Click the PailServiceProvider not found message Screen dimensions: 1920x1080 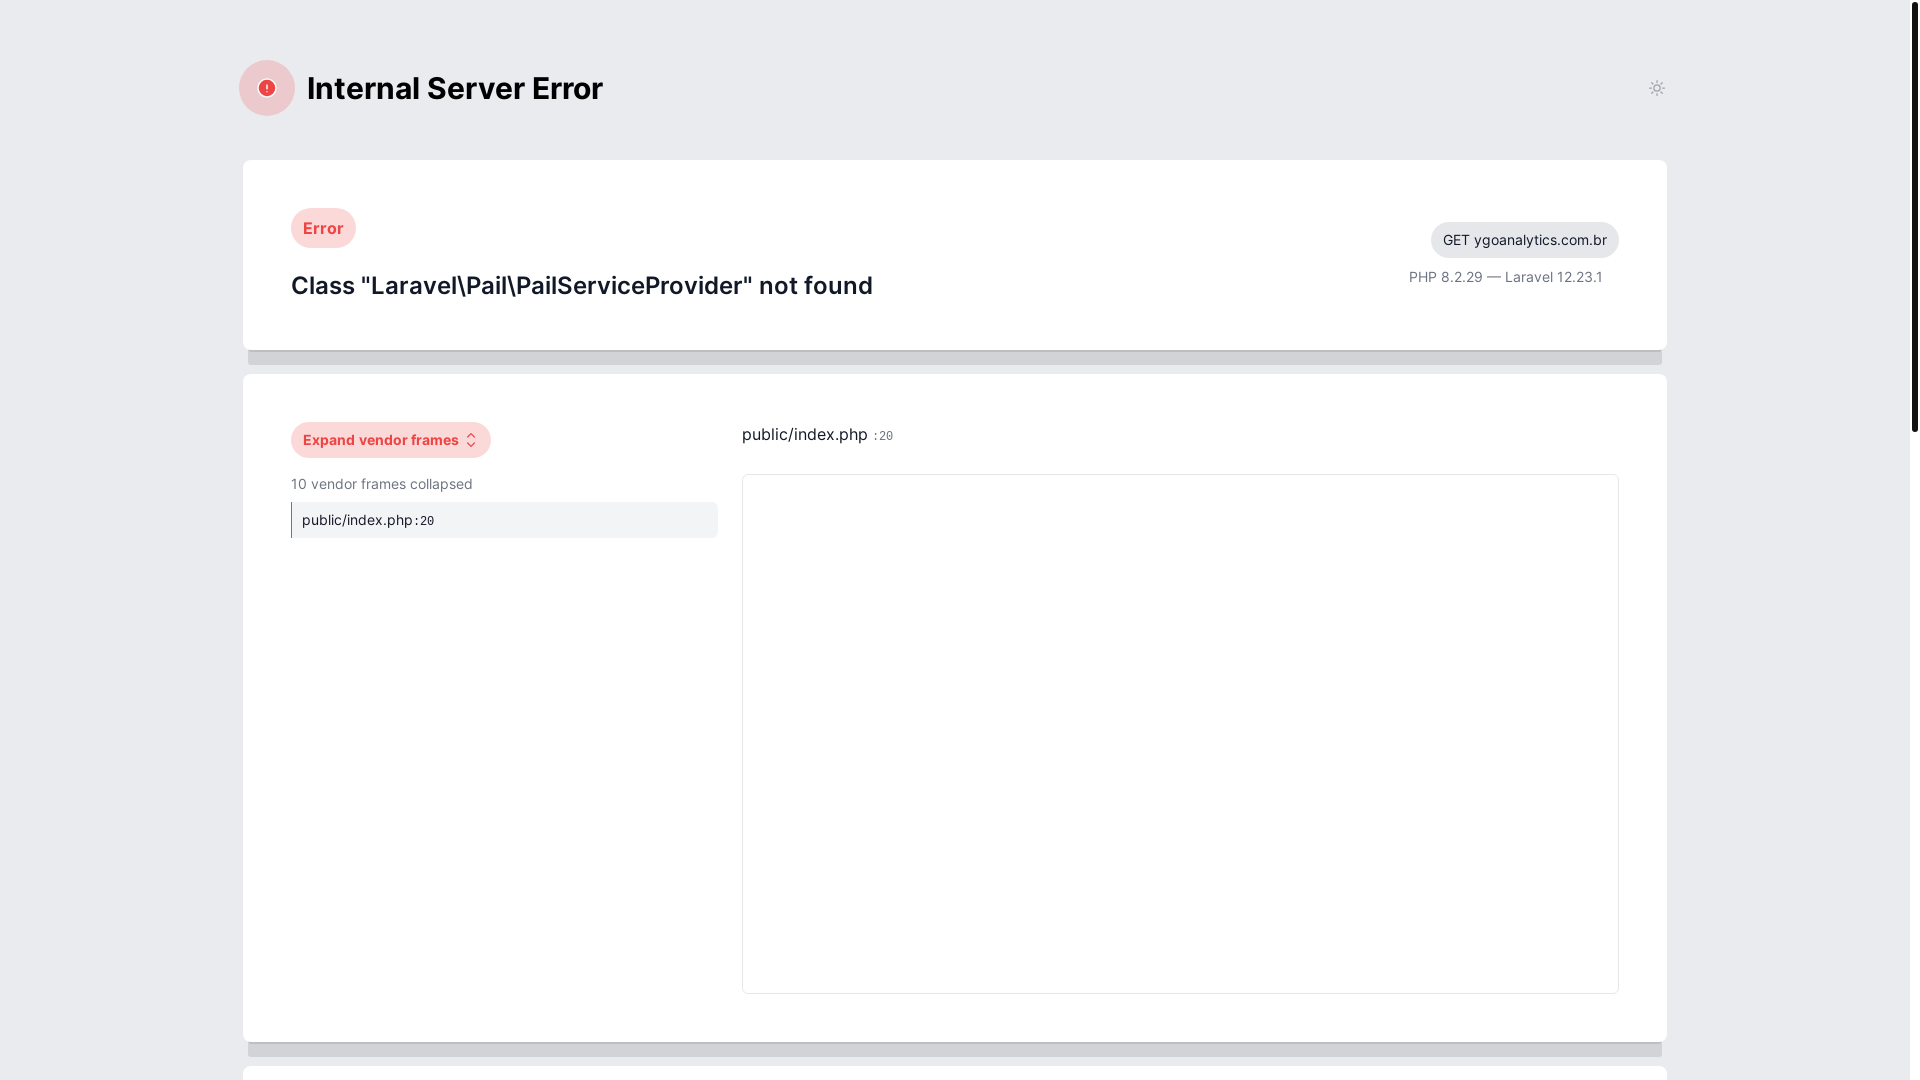tap(582, 285)
